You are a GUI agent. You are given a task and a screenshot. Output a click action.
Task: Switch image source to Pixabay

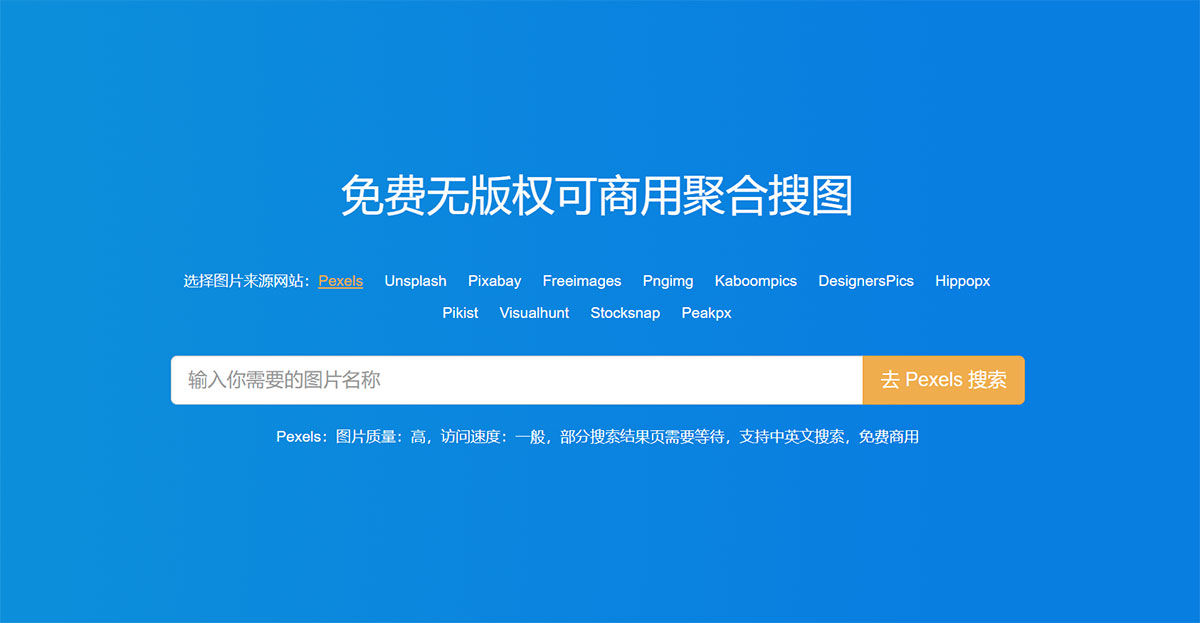[x=494, y=281]
